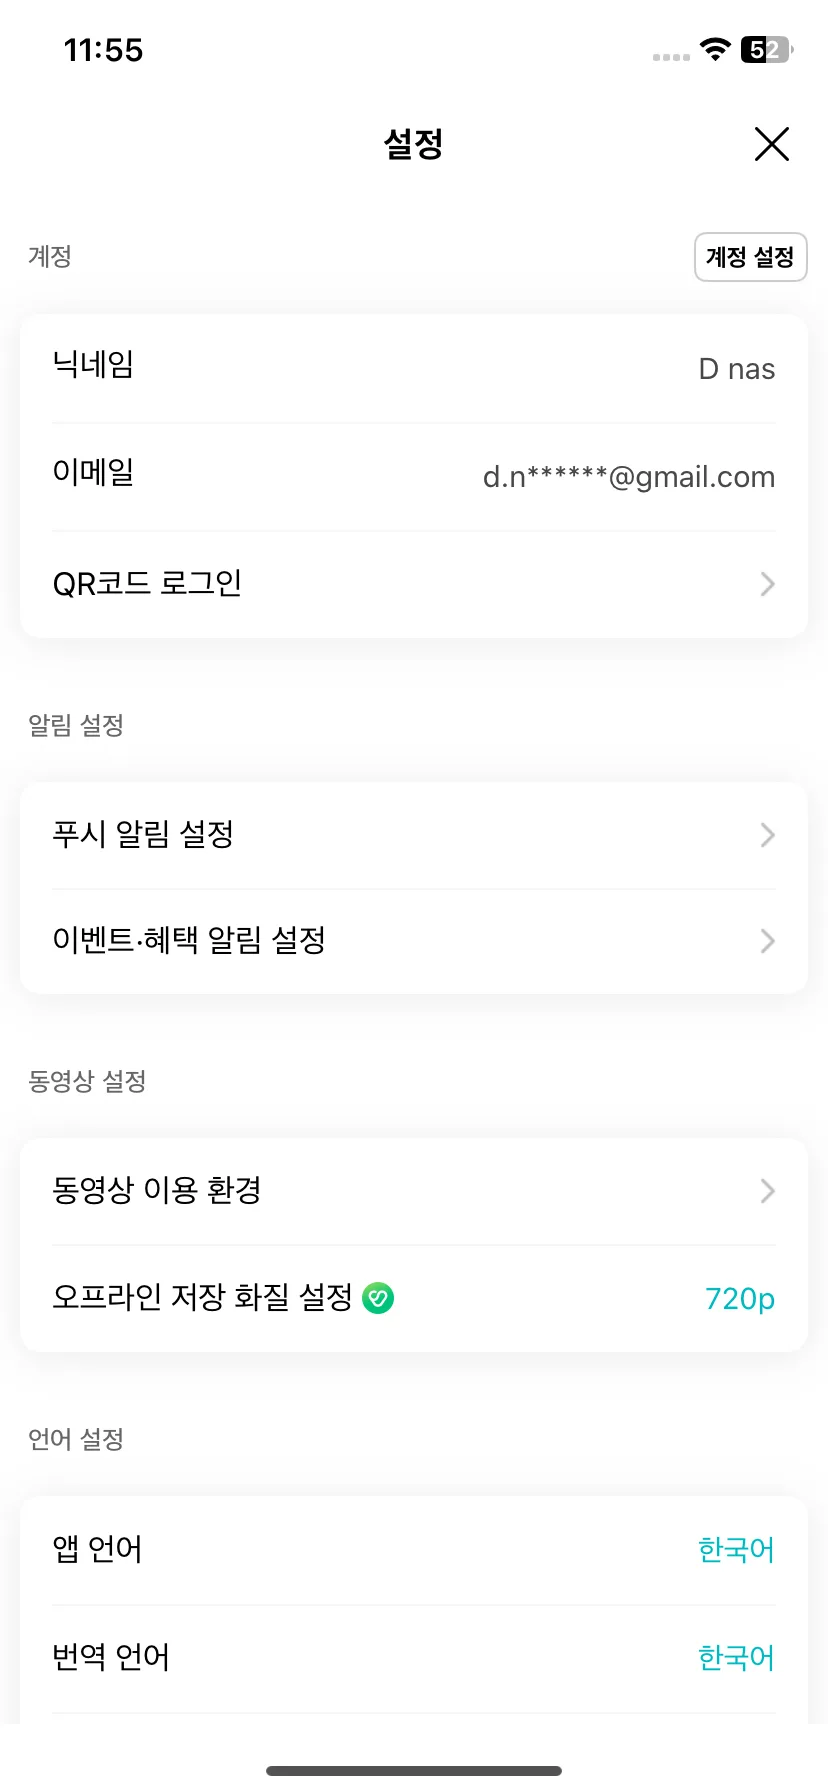Tap the masked gmail address
Image resolution: width=828 pixels, height=1792 pixels.
click(629, 477)
